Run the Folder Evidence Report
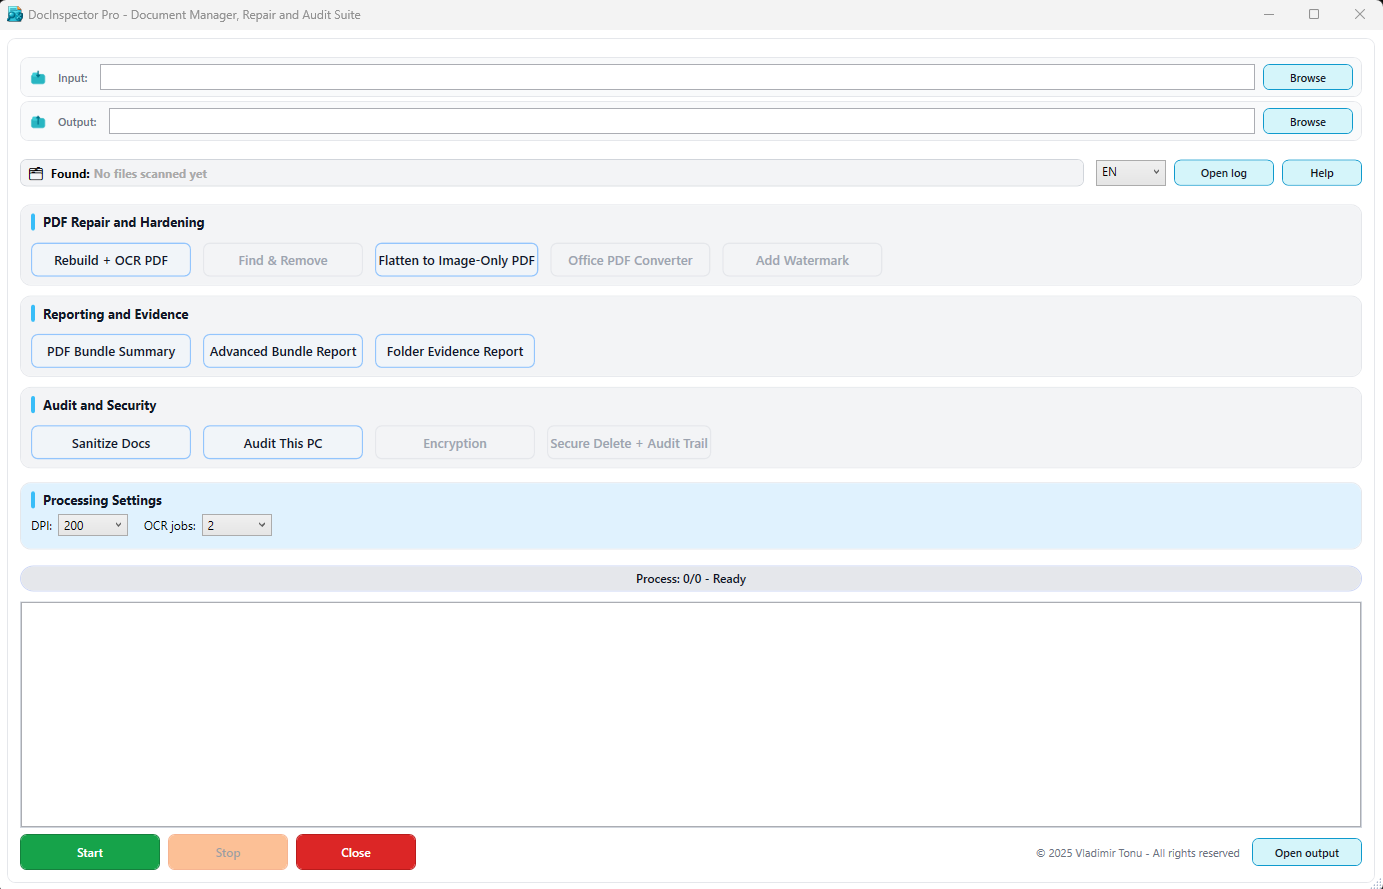Viewport: 1383px width, 889px height. 454,351
